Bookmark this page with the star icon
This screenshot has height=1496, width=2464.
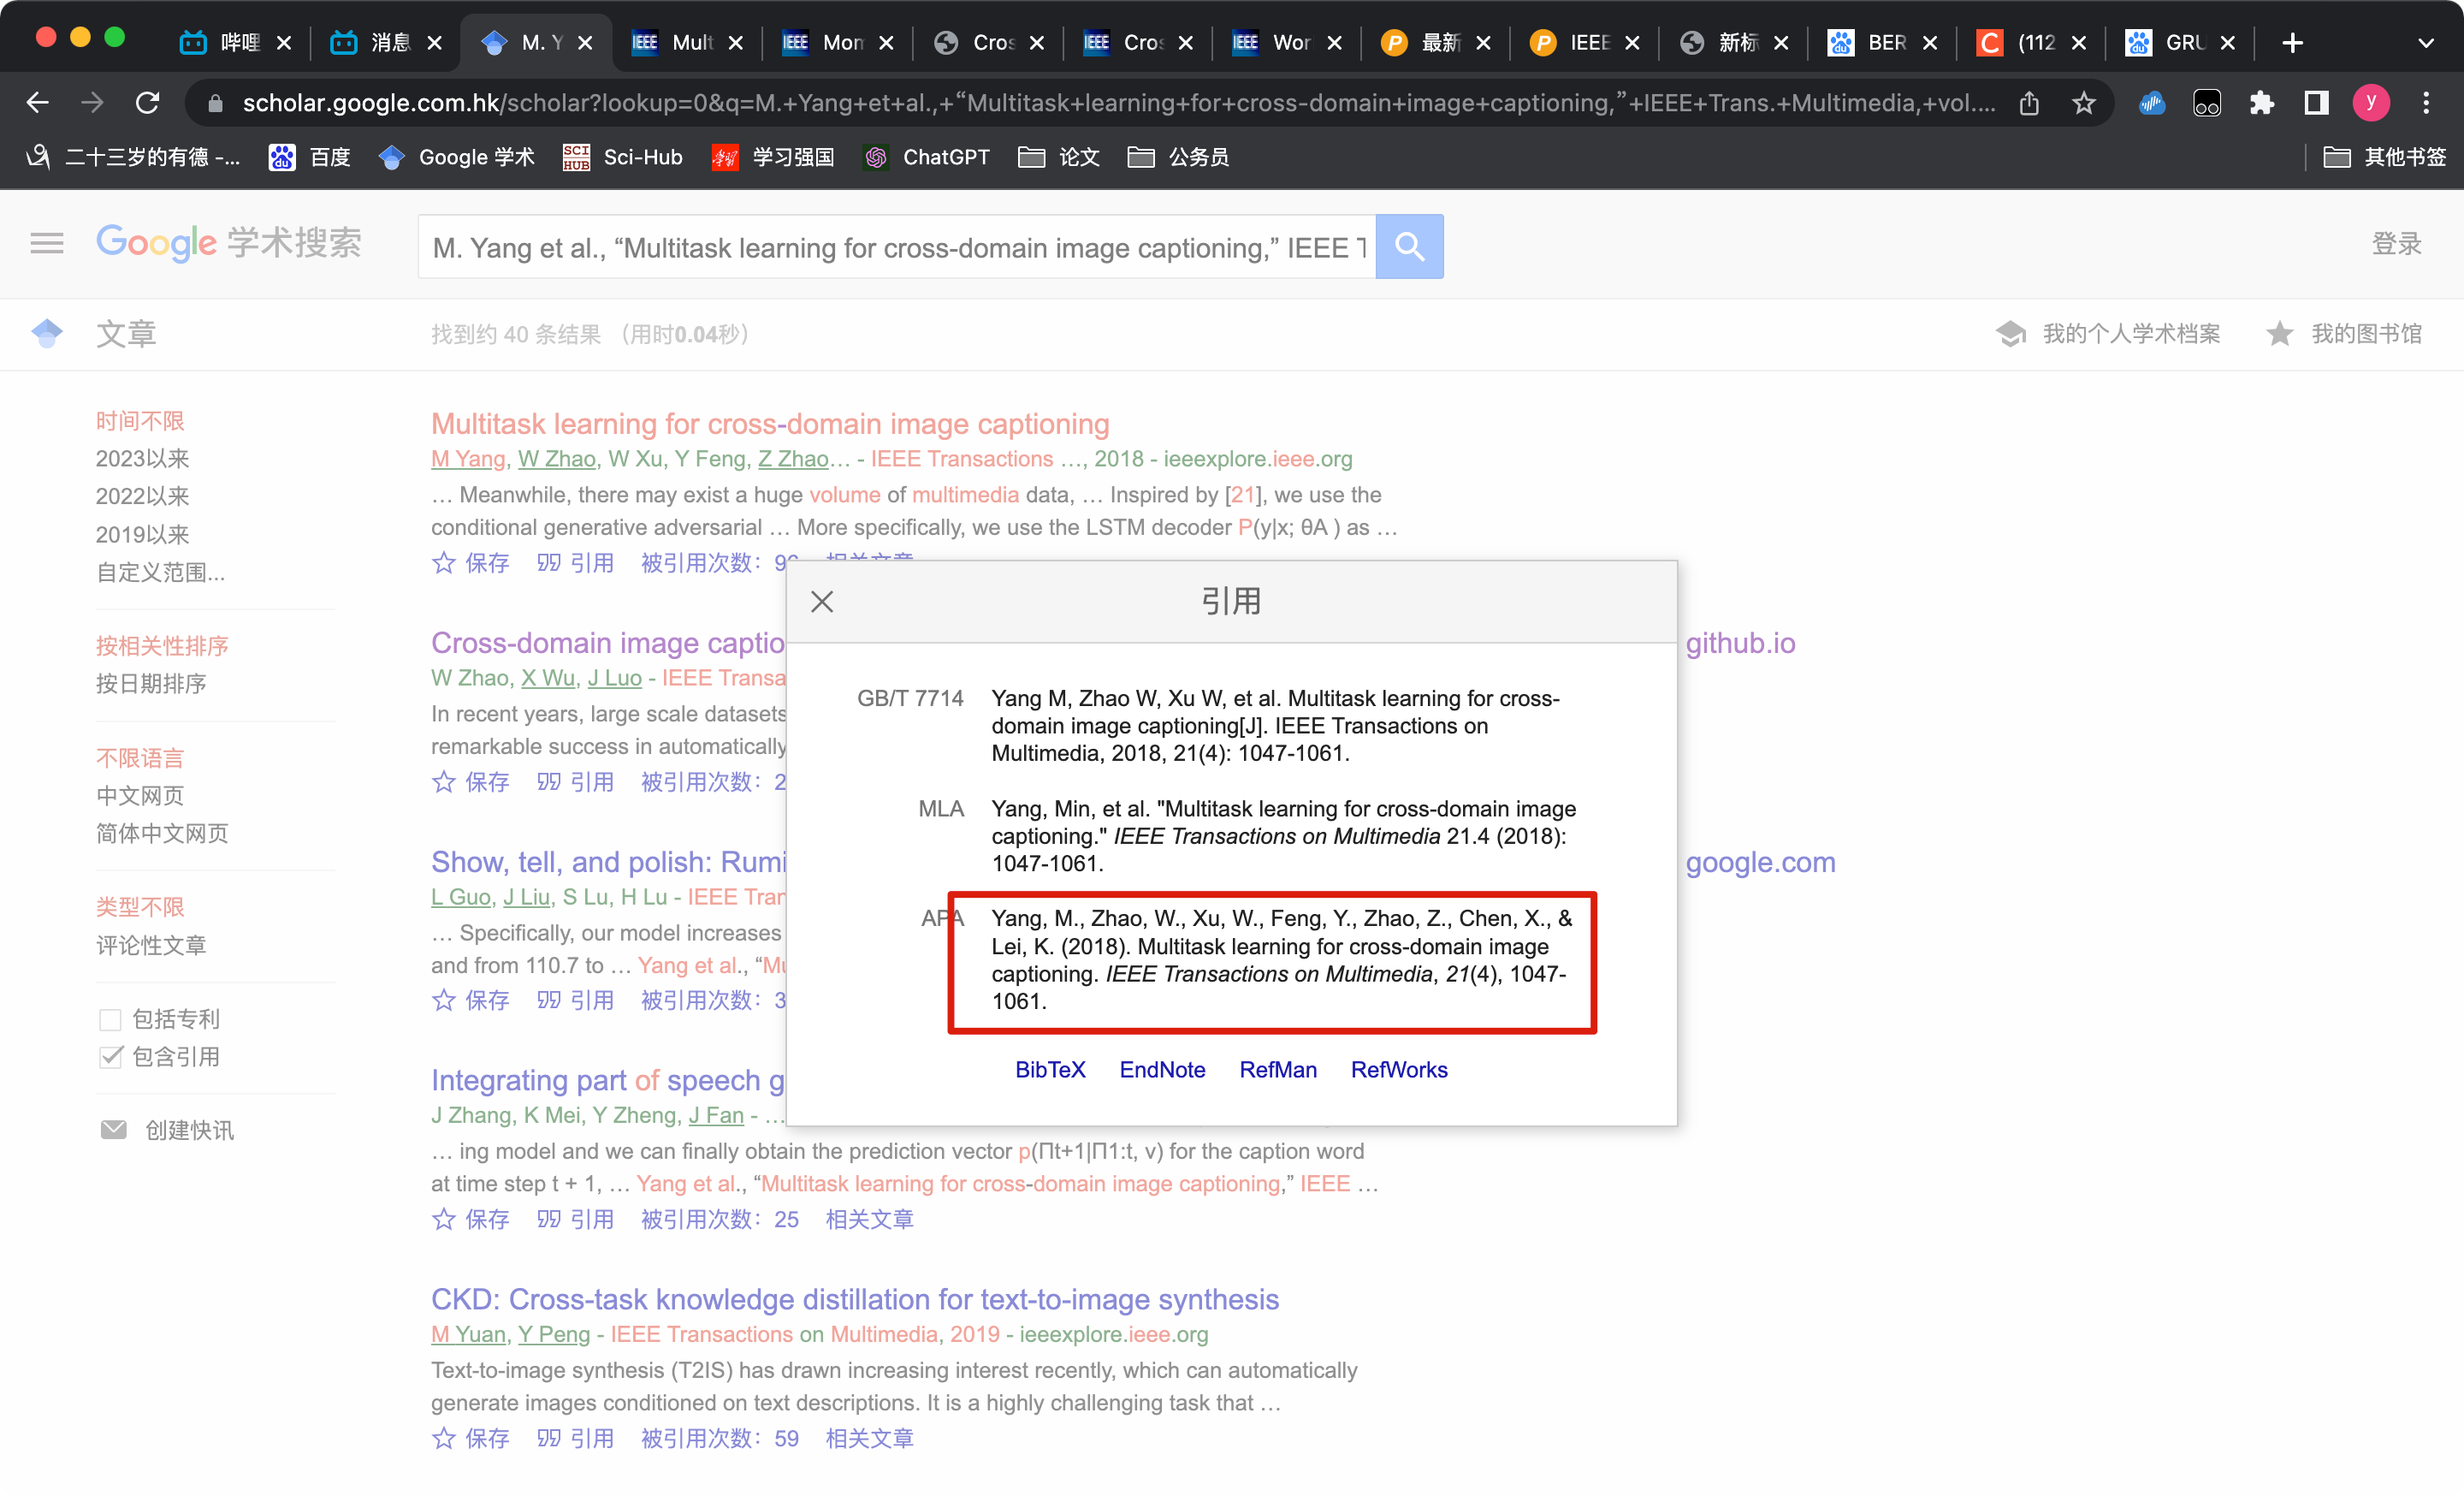2084,102
